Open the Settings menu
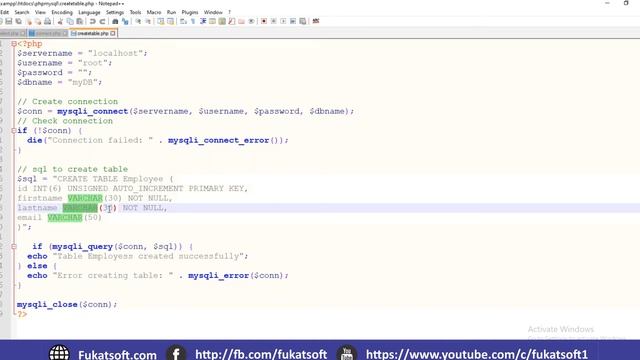This screenshot has width=640, height=360. 115,13
